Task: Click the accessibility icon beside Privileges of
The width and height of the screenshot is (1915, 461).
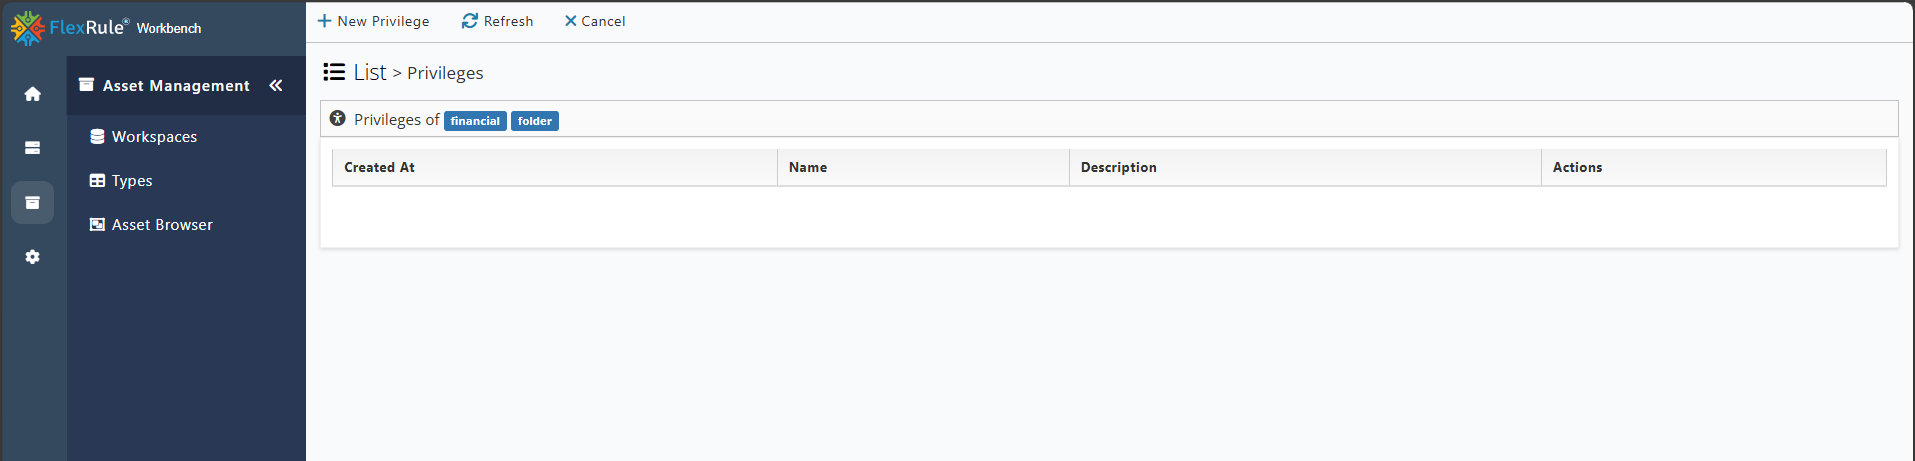Action: click(x=338, y=118)
